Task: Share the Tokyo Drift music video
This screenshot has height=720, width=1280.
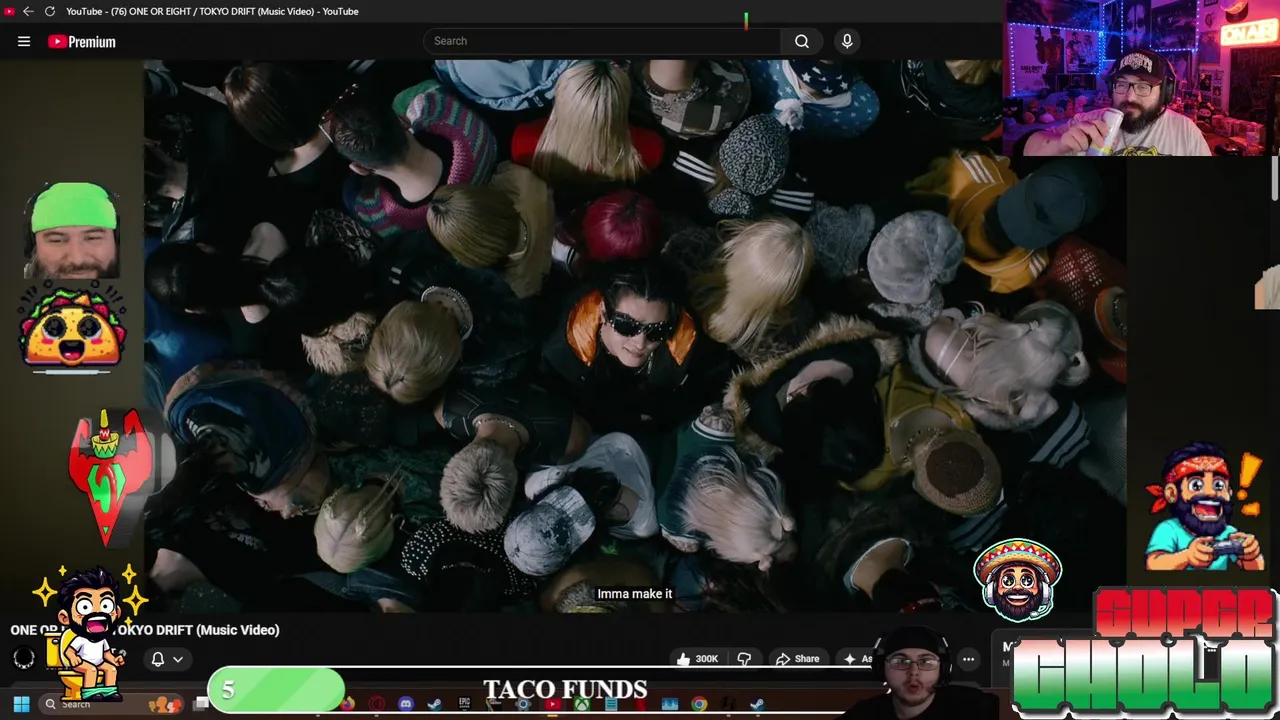Action: click(797, 659)
